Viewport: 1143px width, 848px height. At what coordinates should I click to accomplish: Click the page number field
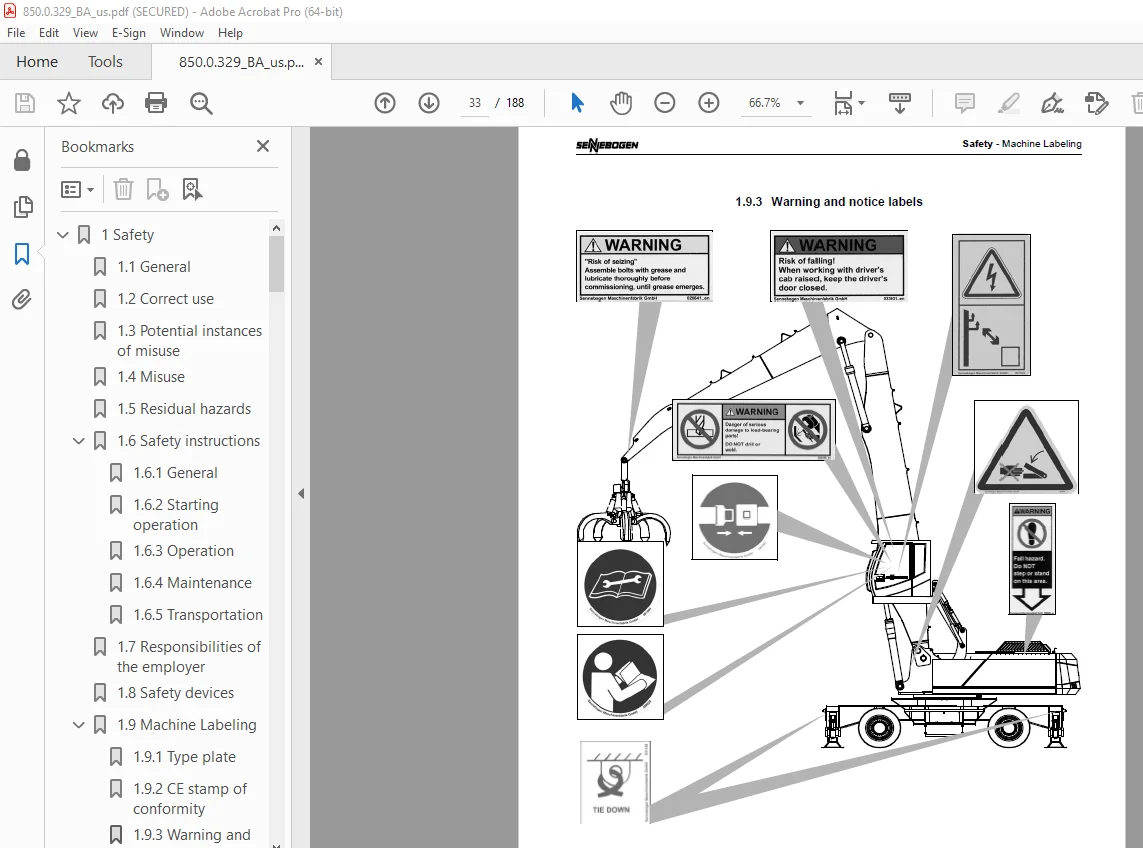475,103
